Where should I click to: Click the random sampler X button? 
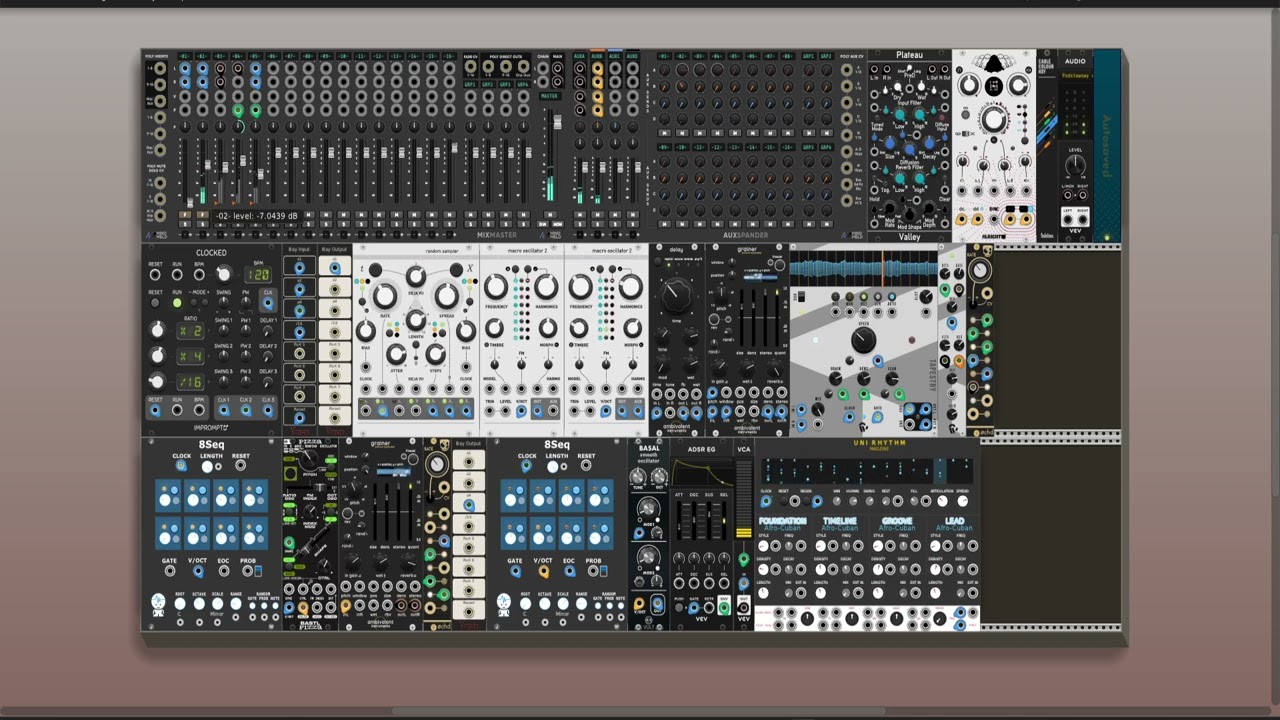456,269
